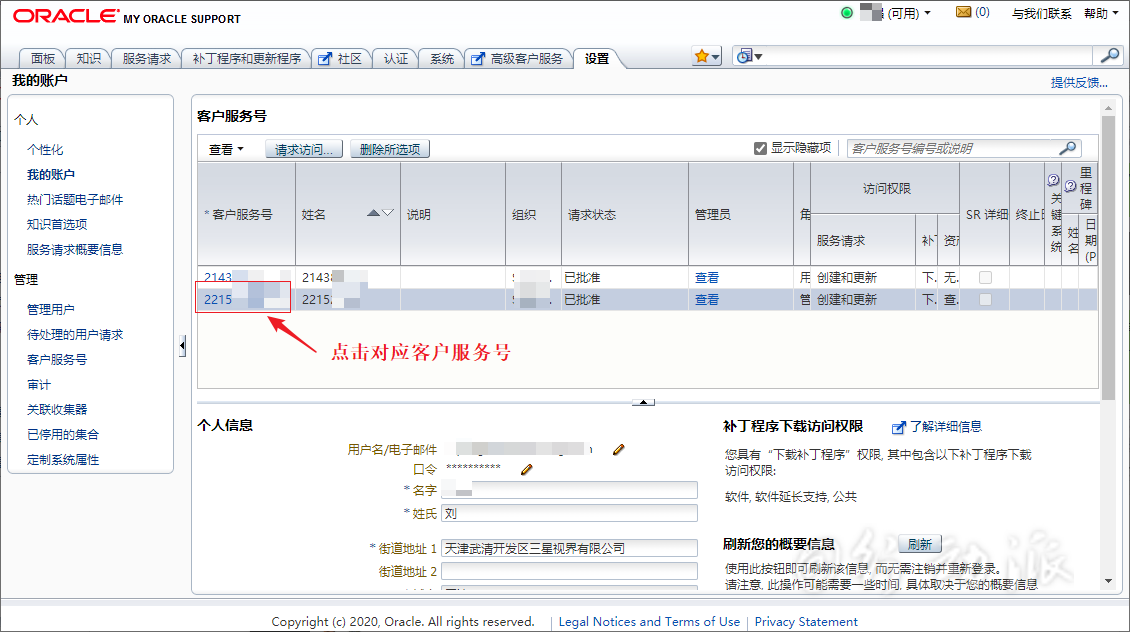Image resolution: width=1130 pixels, height=632 pixels.
Task: Click help icon above 姓名 column near 里程碑
Action: (1070, 186)
